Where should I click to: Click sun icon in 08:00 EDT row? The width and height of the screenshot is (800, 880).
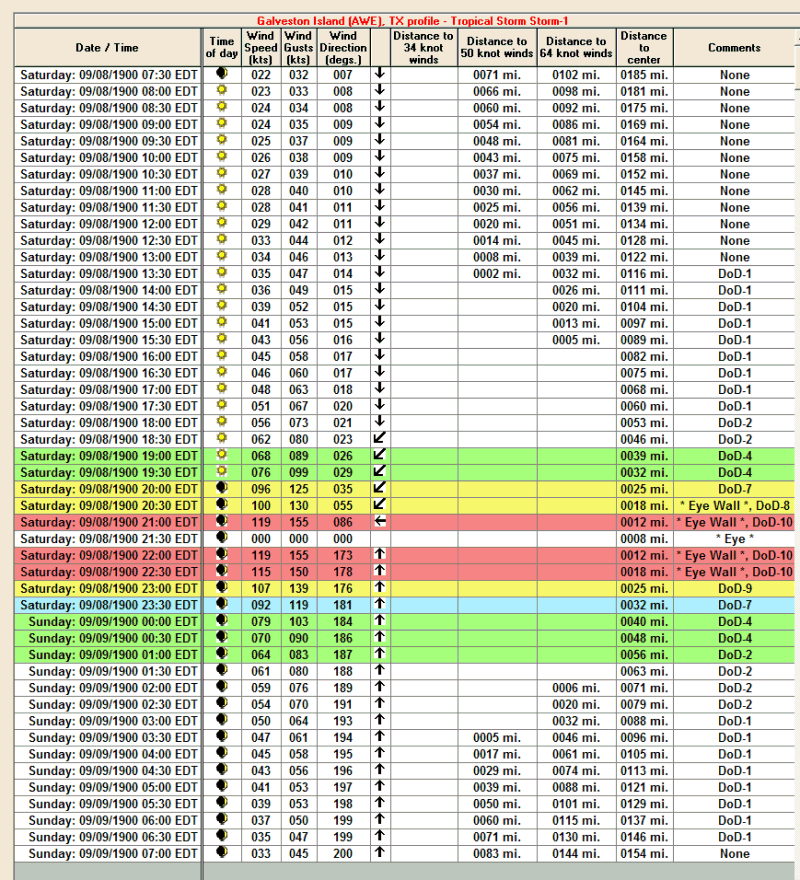(x=222, y=90)
